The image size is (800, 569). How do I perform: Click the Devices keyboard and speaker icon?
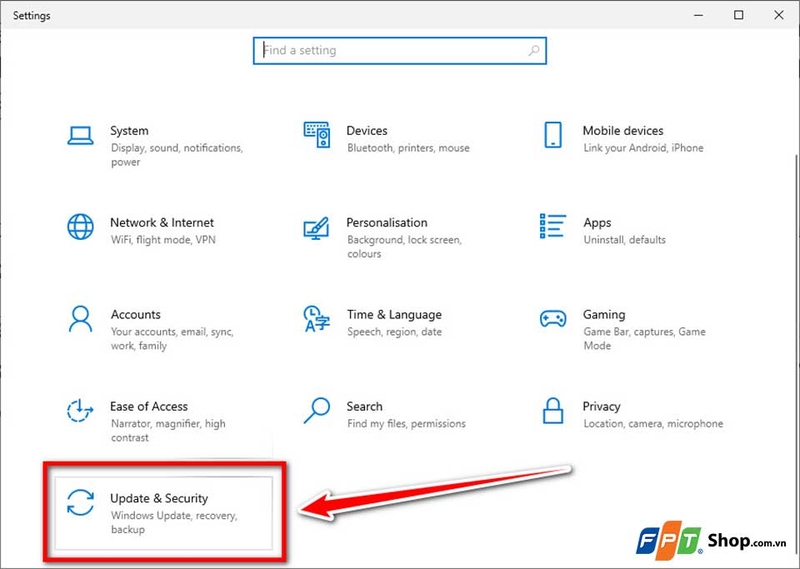[x=317, y=135]
